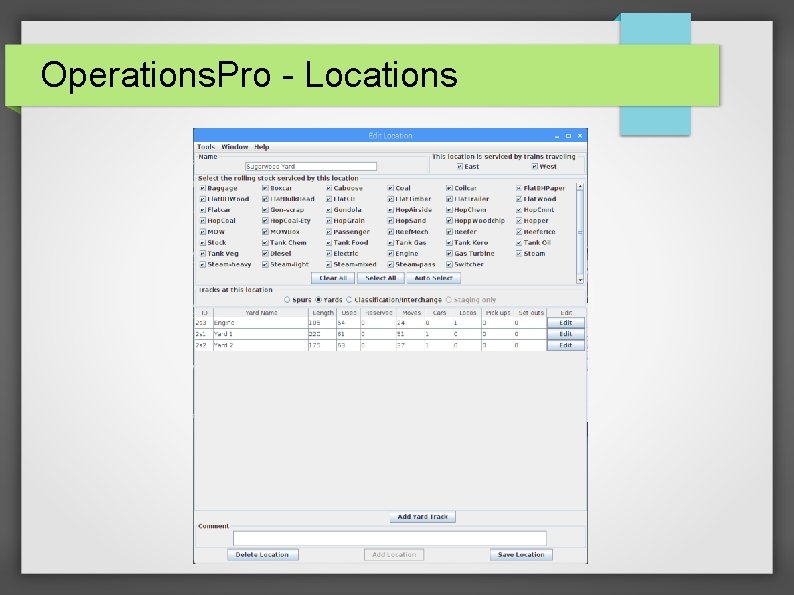This screenshot has width=794, height=595.
Task: Uncheck the Baggage rolling stock checkbox
Action: coord(203,188)
